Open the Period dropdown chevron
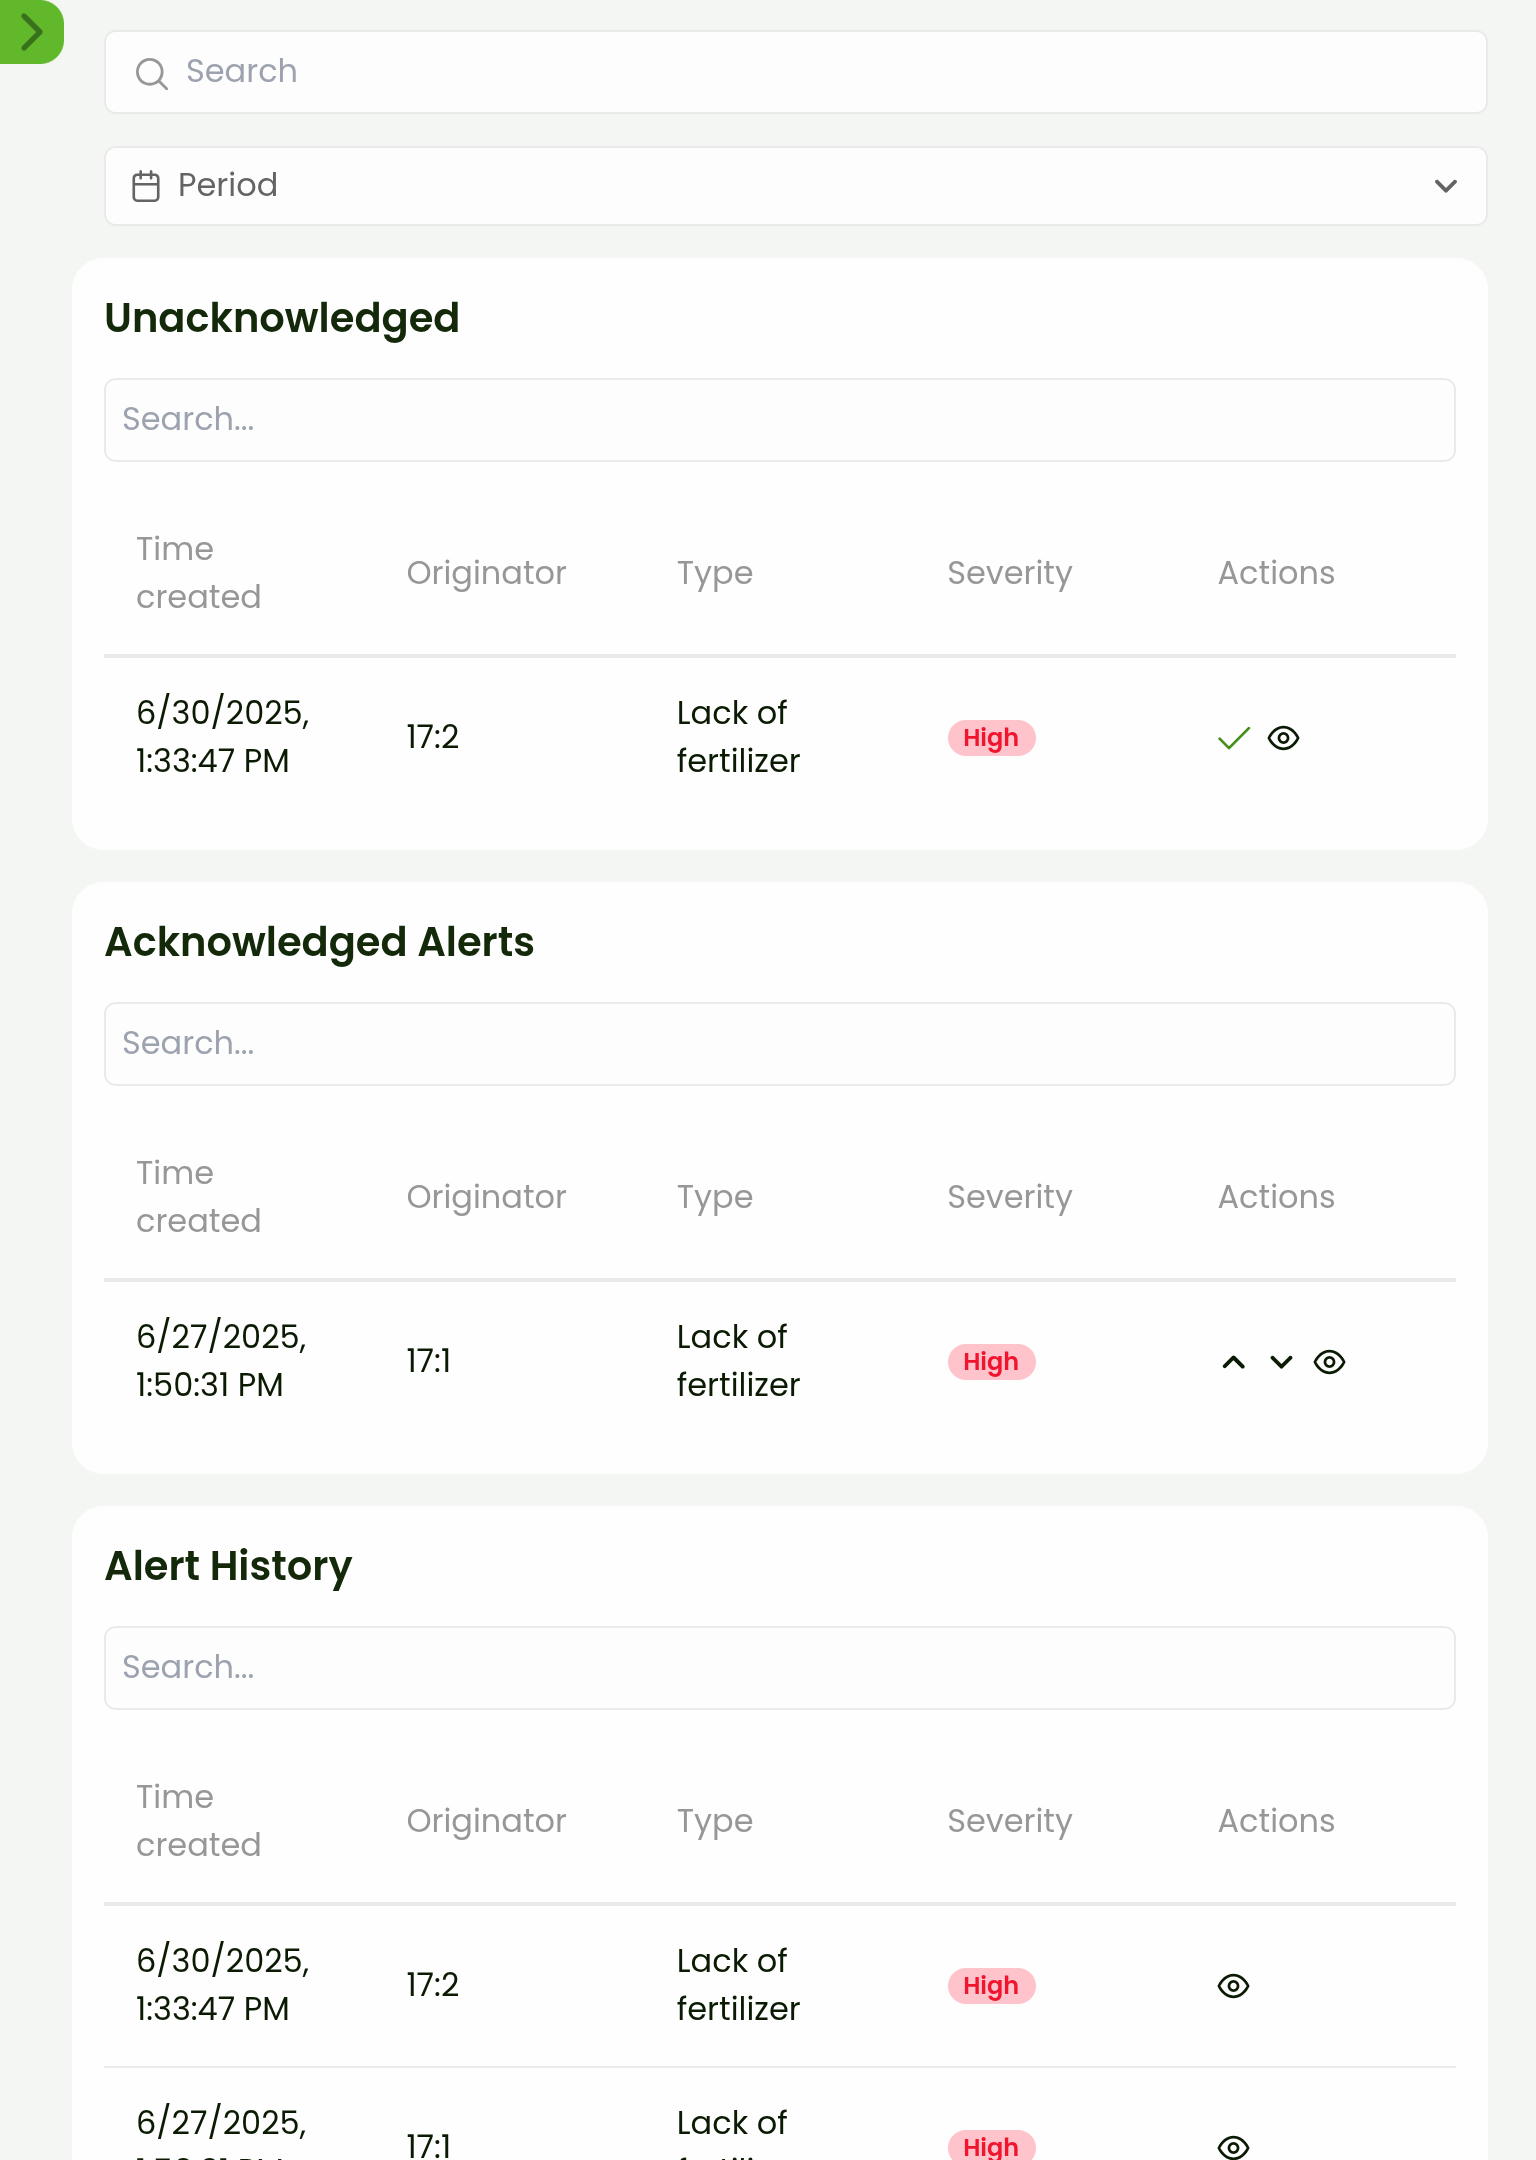The width and height of the screenshot is (1536, 2160). (x=1445, y=186)
